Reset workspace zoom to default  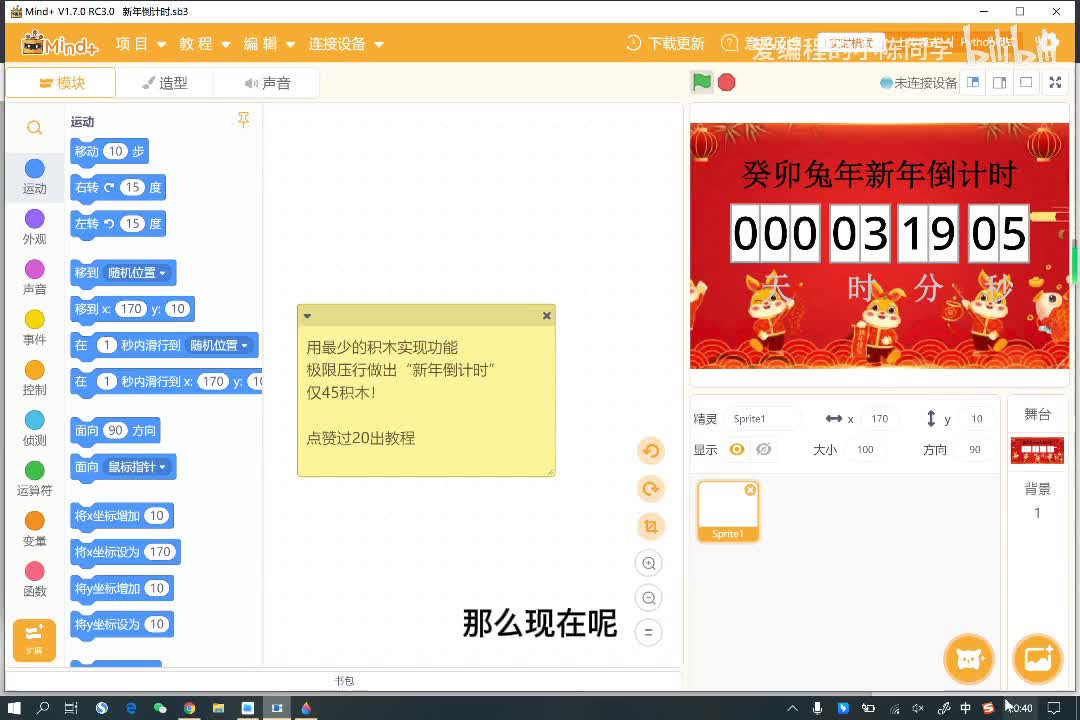pyautogui.click(x=649, y=632)
